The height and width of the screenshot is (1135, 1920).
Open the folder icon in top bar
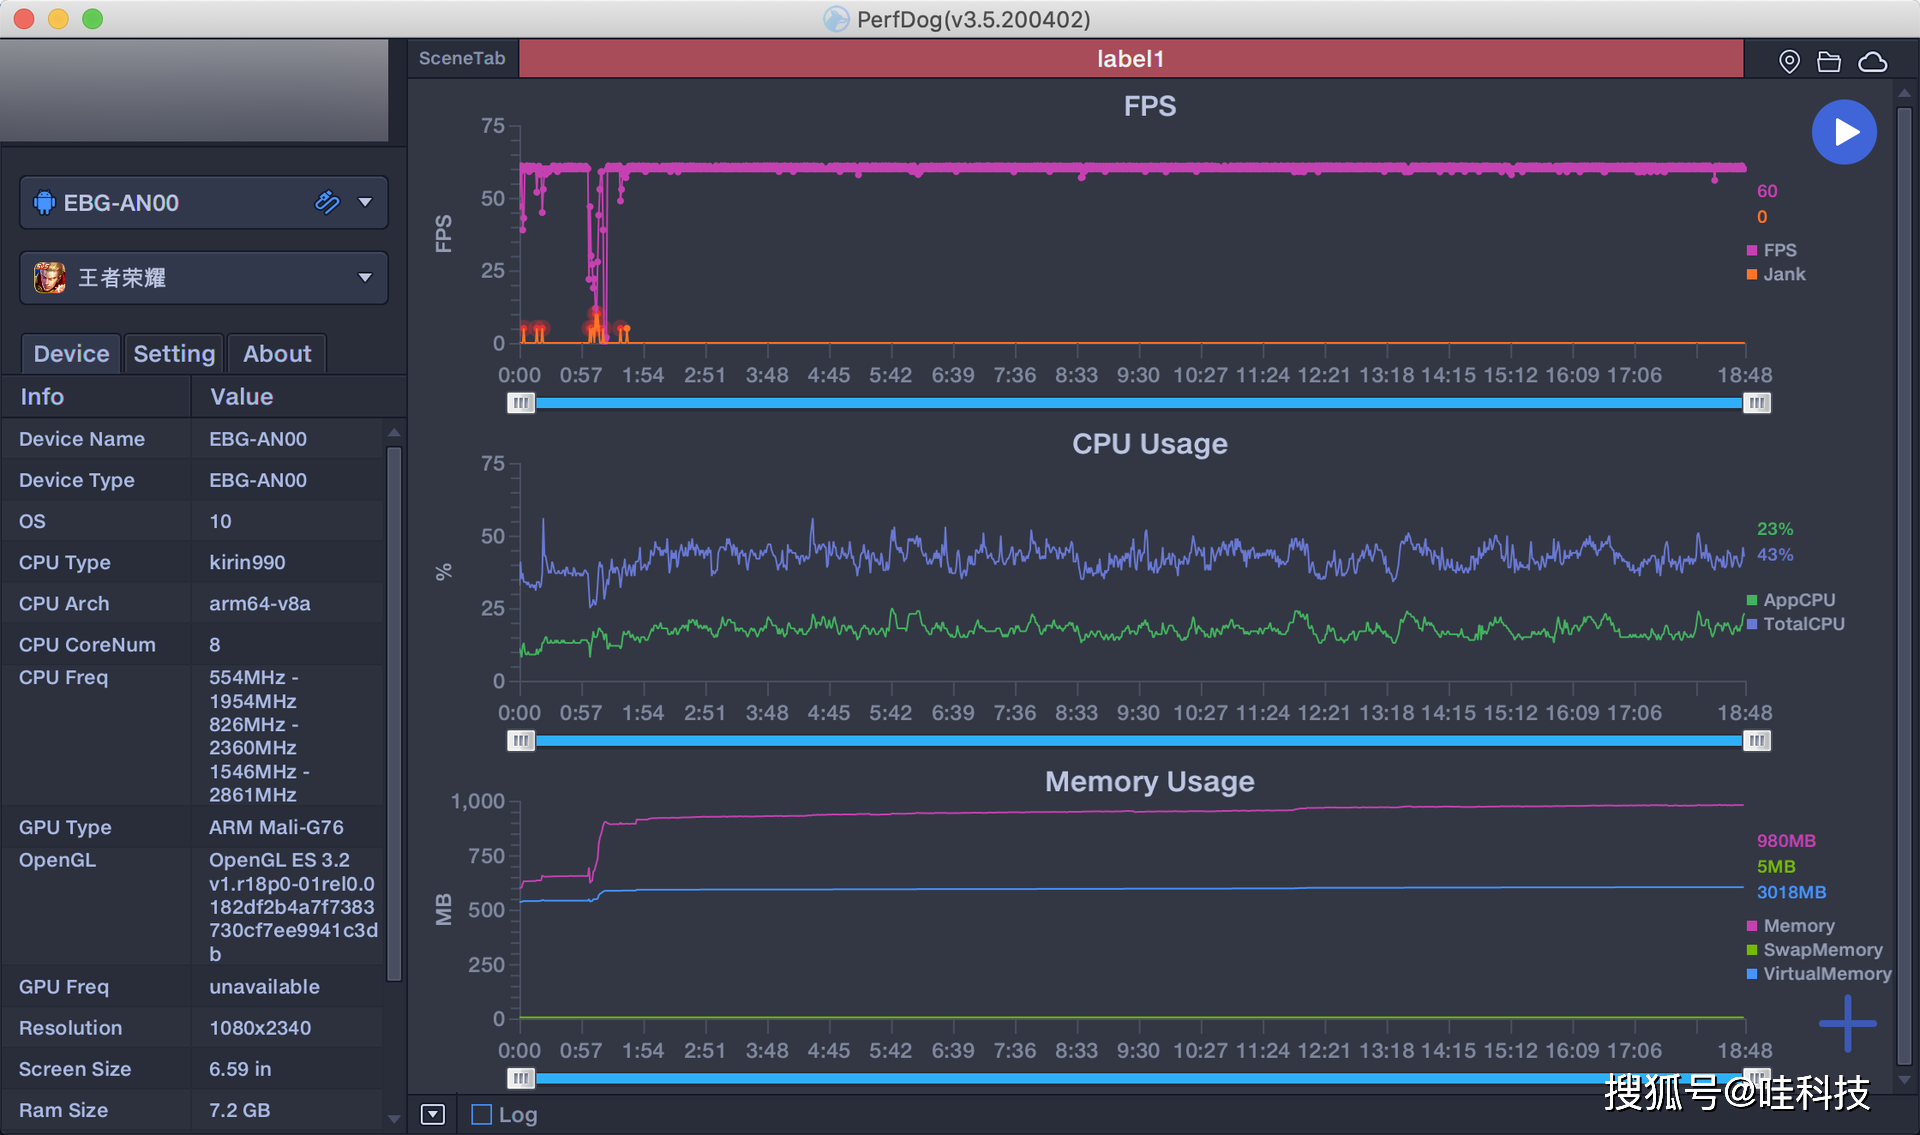[1829, 62]
